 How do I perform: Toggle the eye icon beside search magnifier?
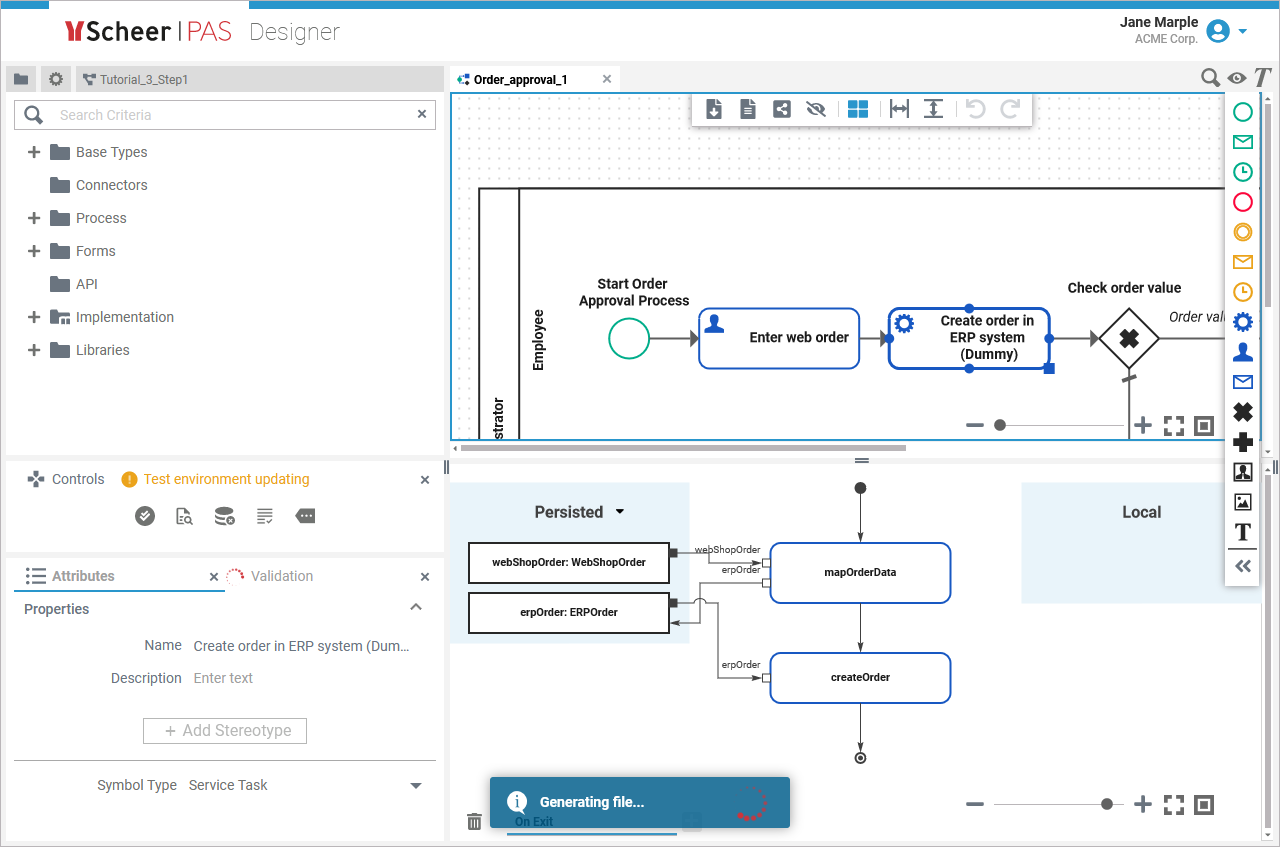point(1237,78)
